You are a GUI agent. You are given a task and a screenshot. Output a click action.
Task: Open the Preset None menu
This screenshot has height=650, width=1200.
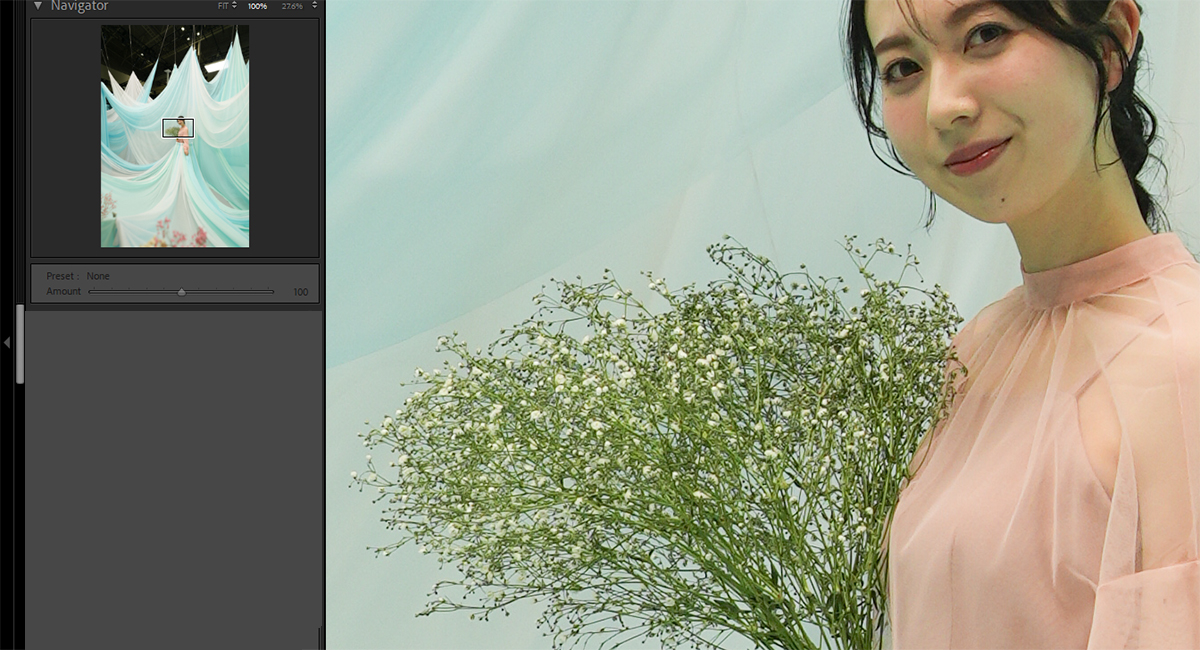pos(98,276)
